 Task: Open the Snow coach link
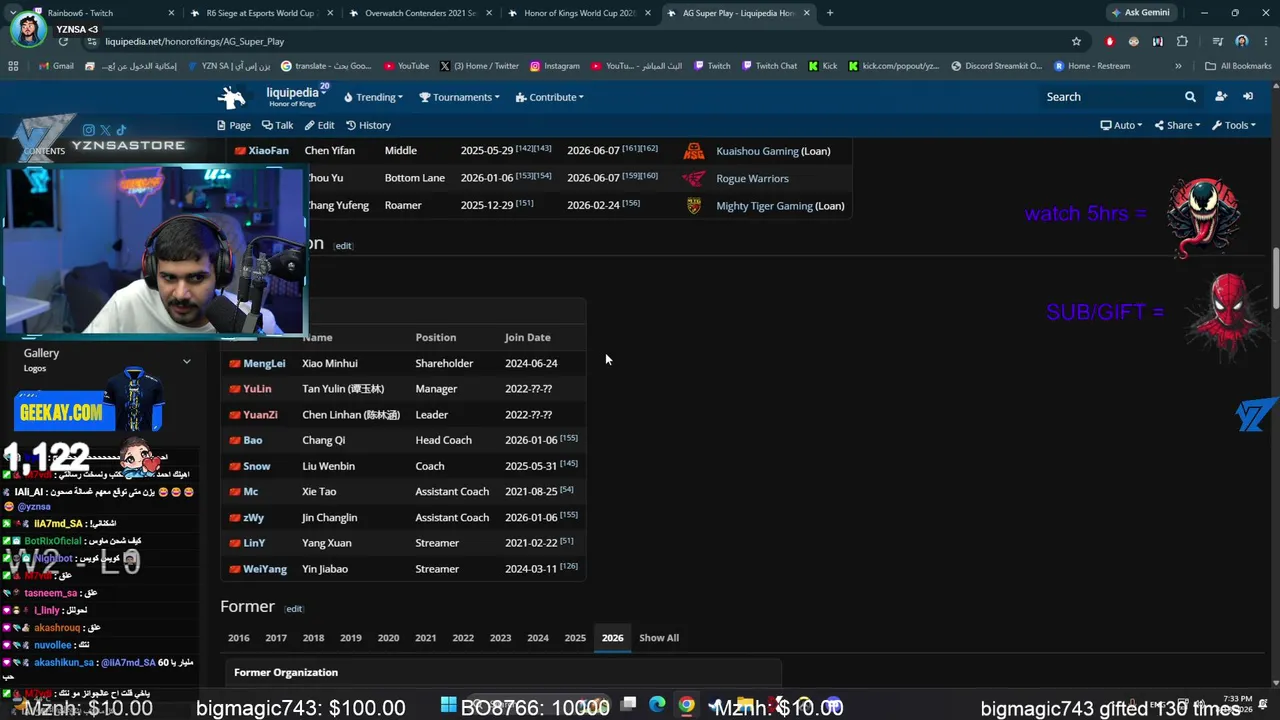[257, 466]
